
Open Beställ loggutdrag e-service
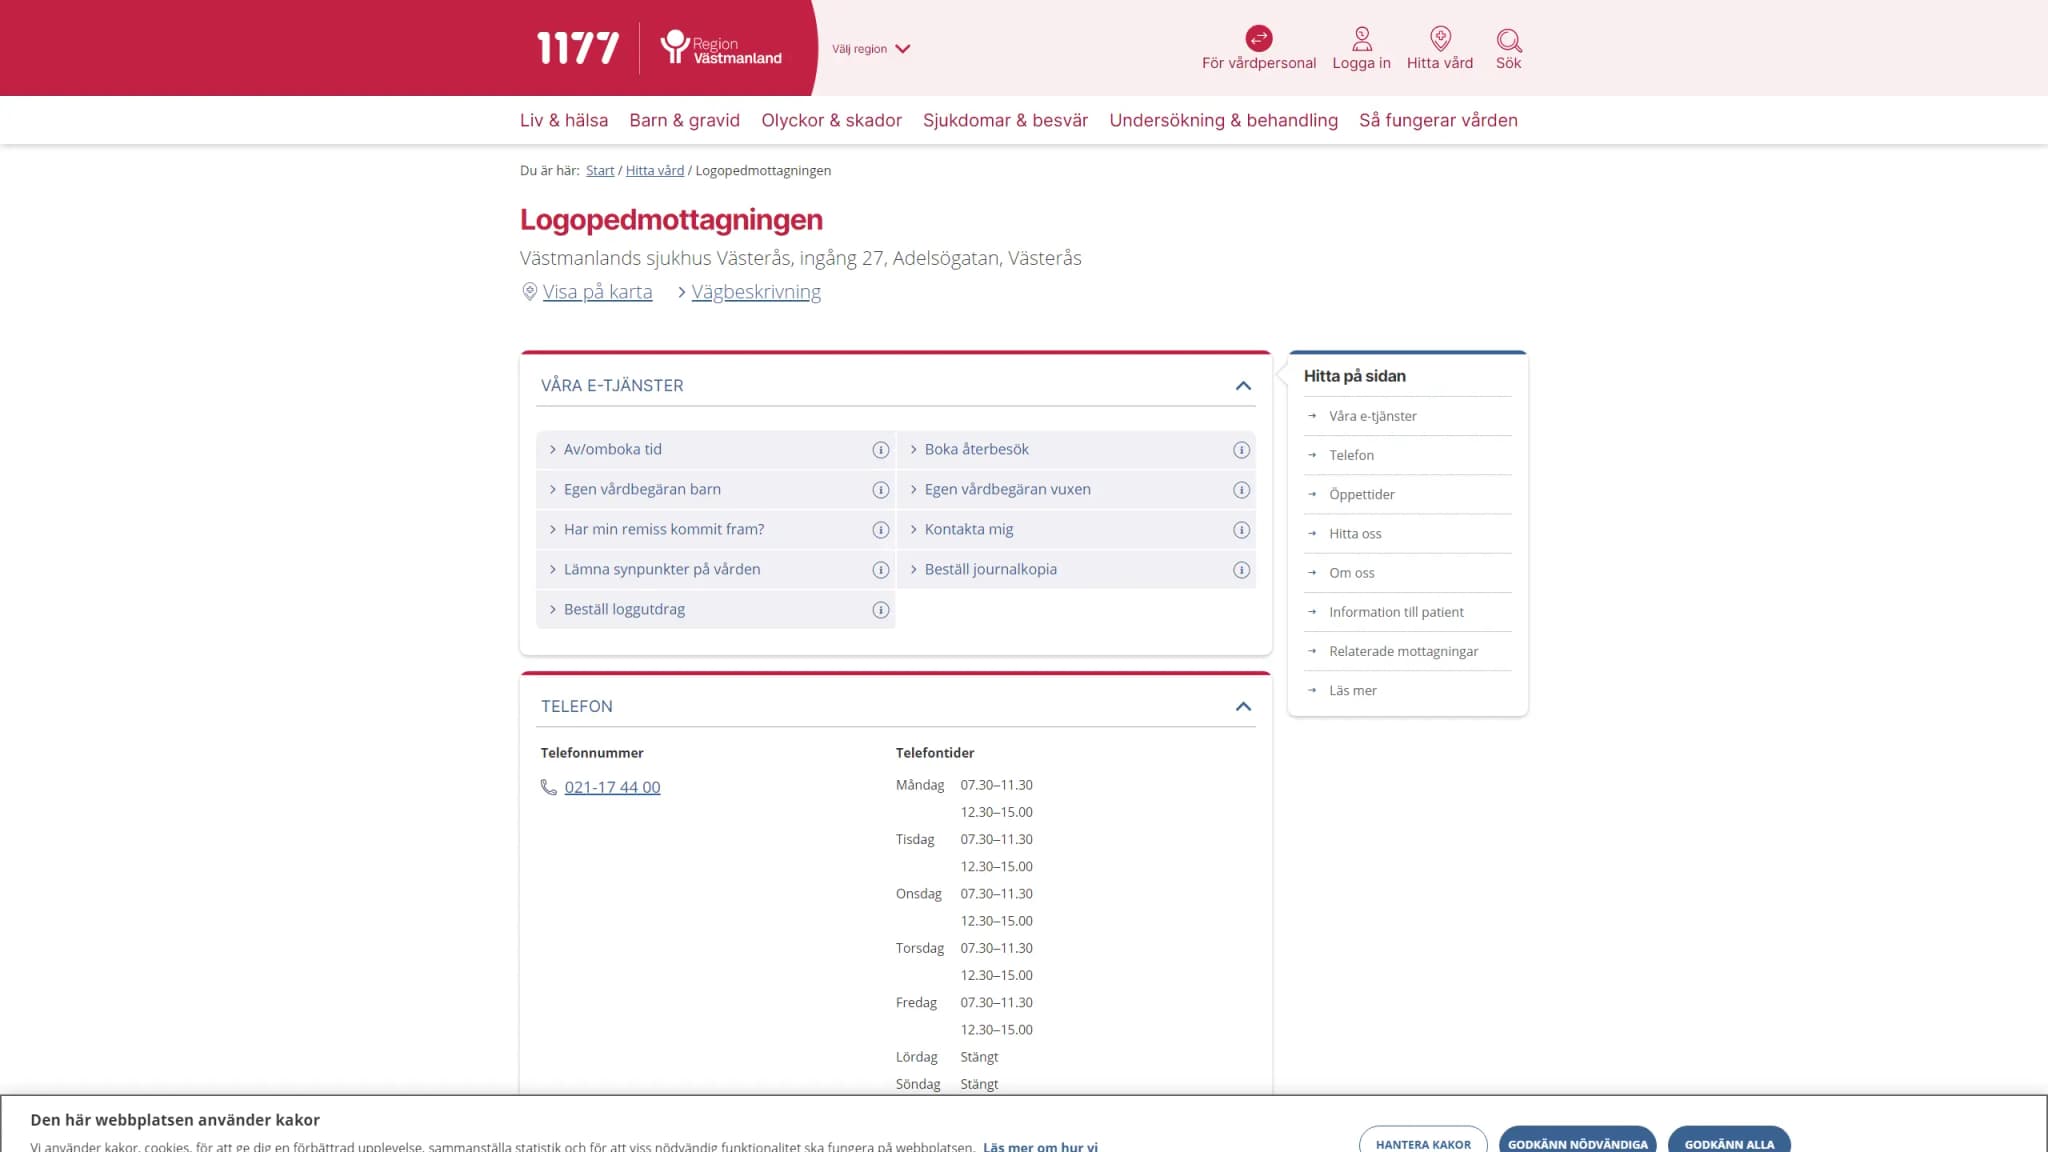[x=624, y=610]
